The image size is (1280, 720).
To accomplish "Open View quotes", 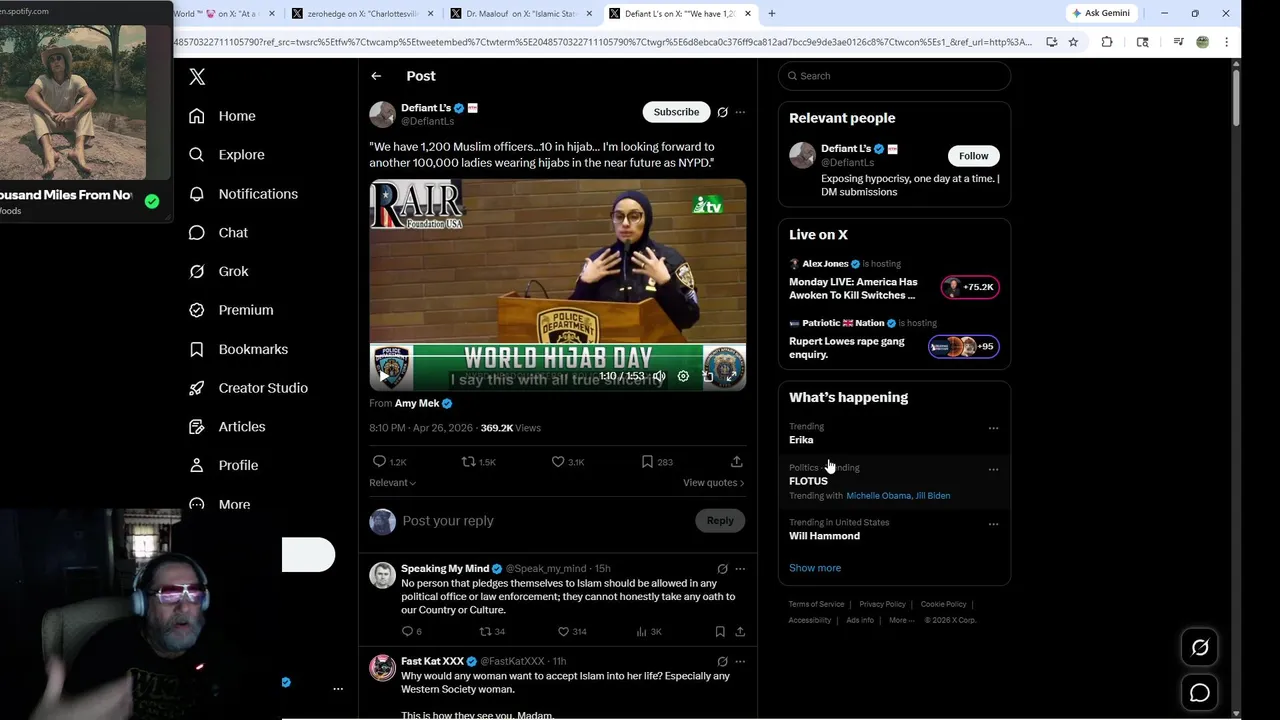I will coord(713,483).
